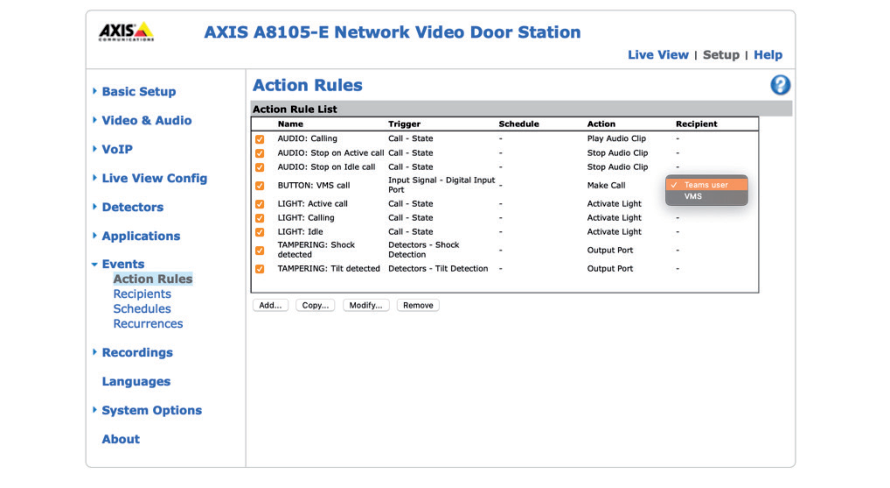The image size is (890, 488).
Task: Select the 'AUDIO: Calling' rule name
Action: coord(307,138)
